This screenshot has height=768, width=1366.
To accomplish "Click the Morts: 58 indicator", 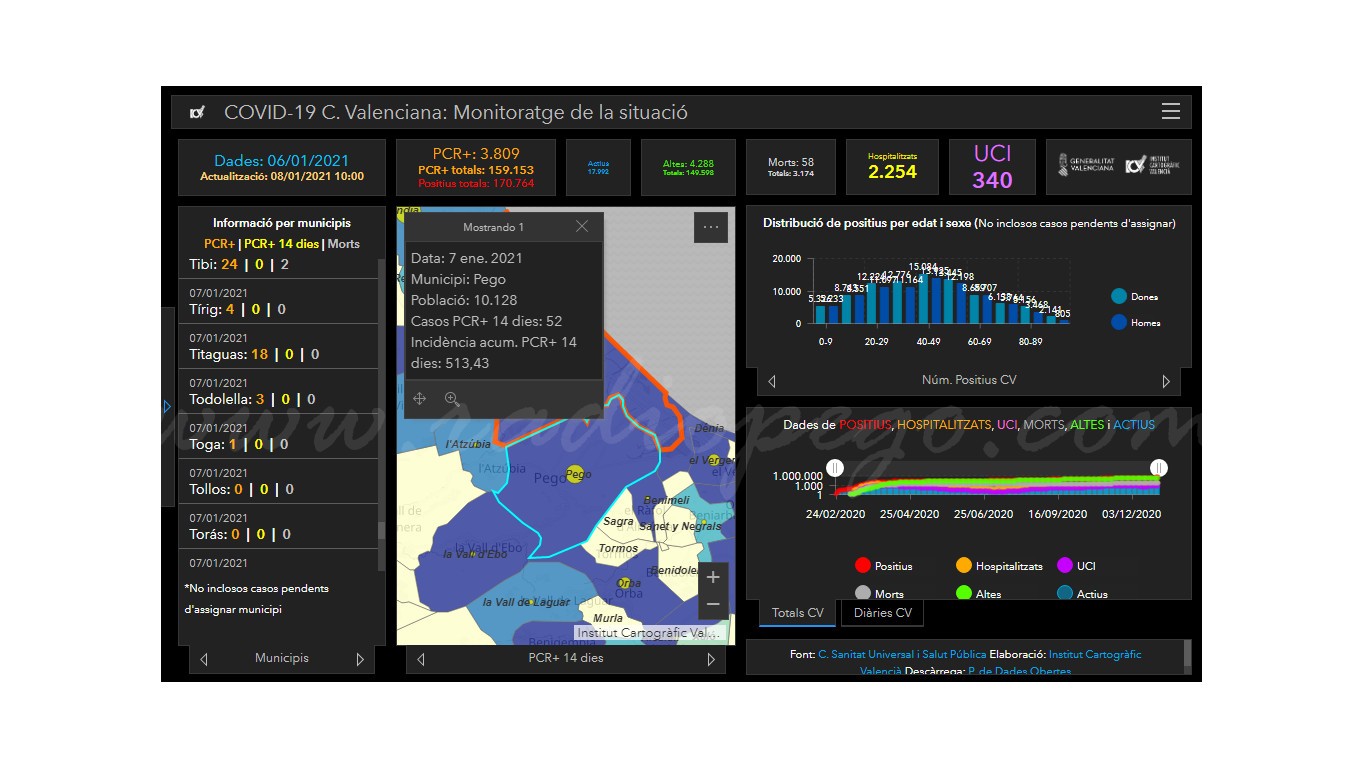I will click(x=791, y=167).
